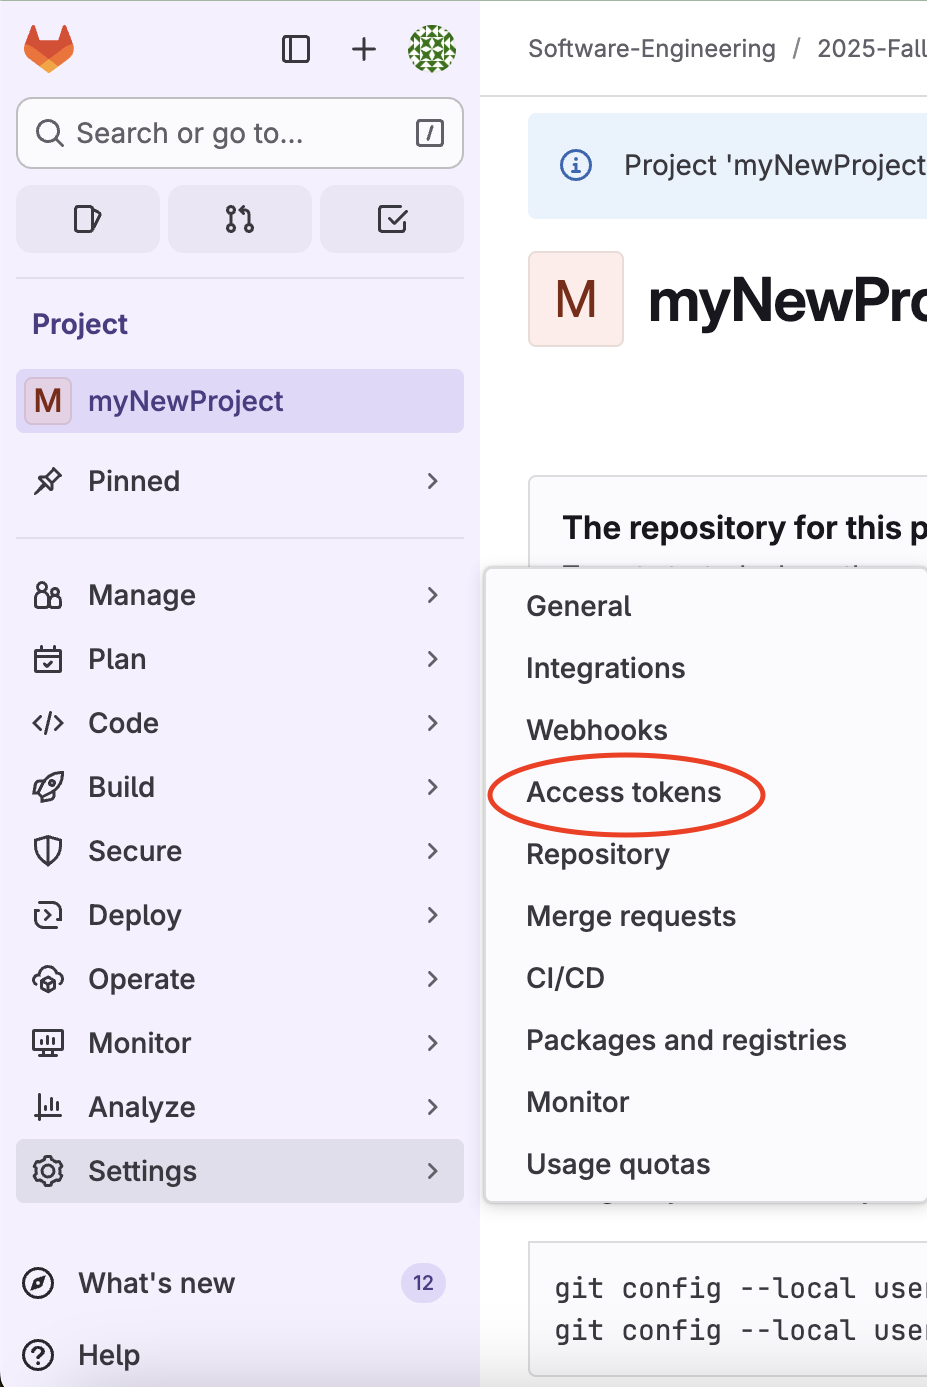Toggle the sidebar collapse icon
This screenshot has width=927, height=1387.
(296, 49)
